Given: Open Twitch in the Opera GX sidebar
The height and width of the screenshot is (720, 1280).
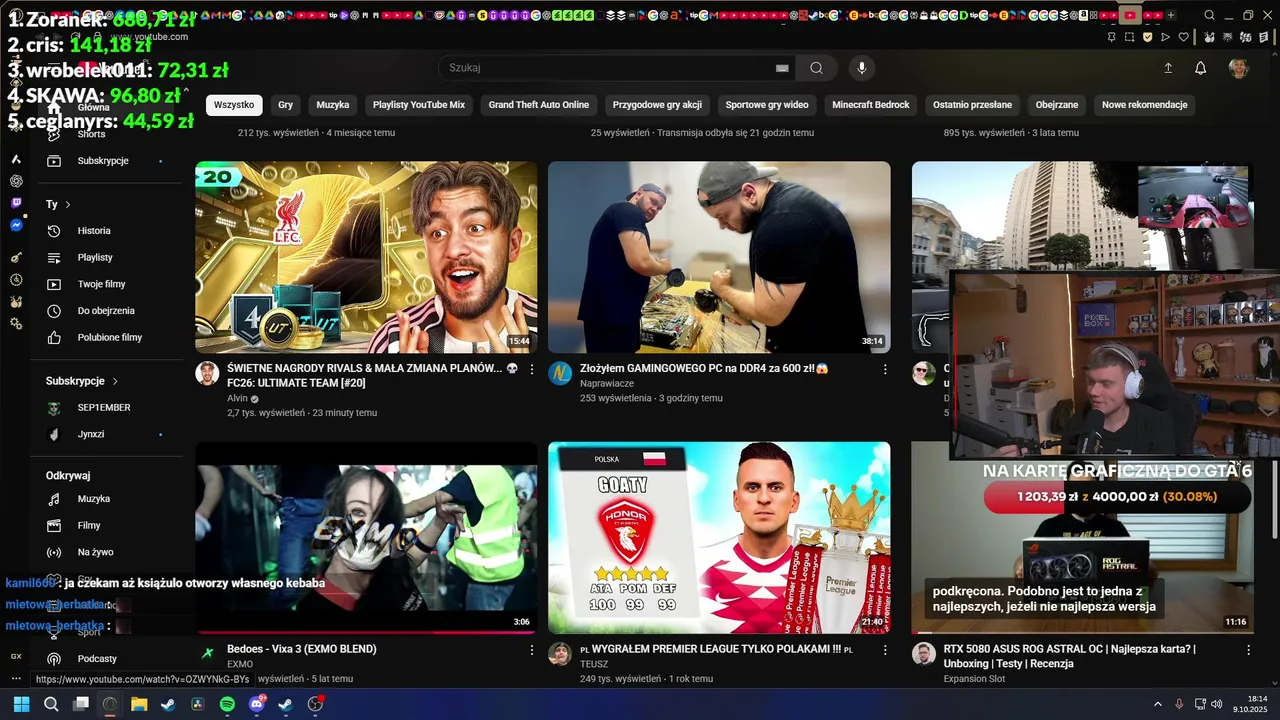Looking at the screenshot, I should coord(16,203).
